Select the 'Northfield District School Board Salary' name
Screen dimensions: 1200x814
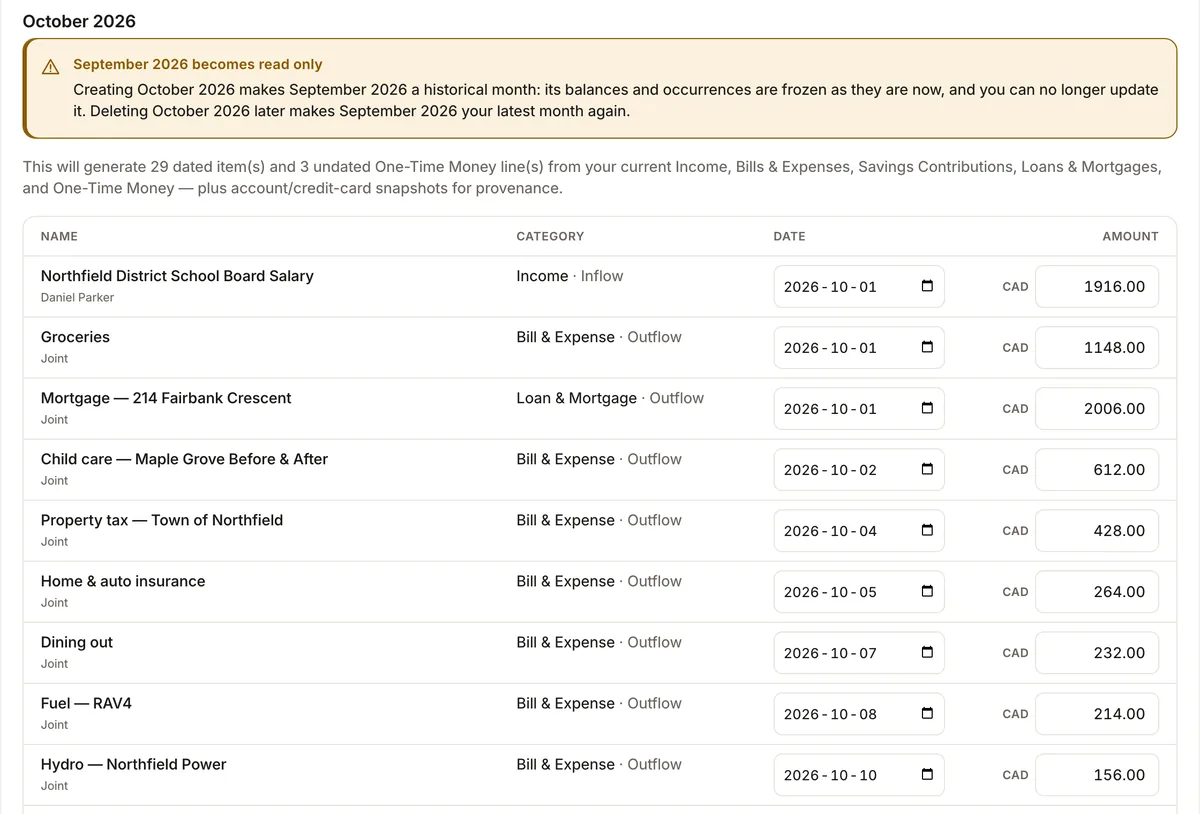tap(177, 276)
